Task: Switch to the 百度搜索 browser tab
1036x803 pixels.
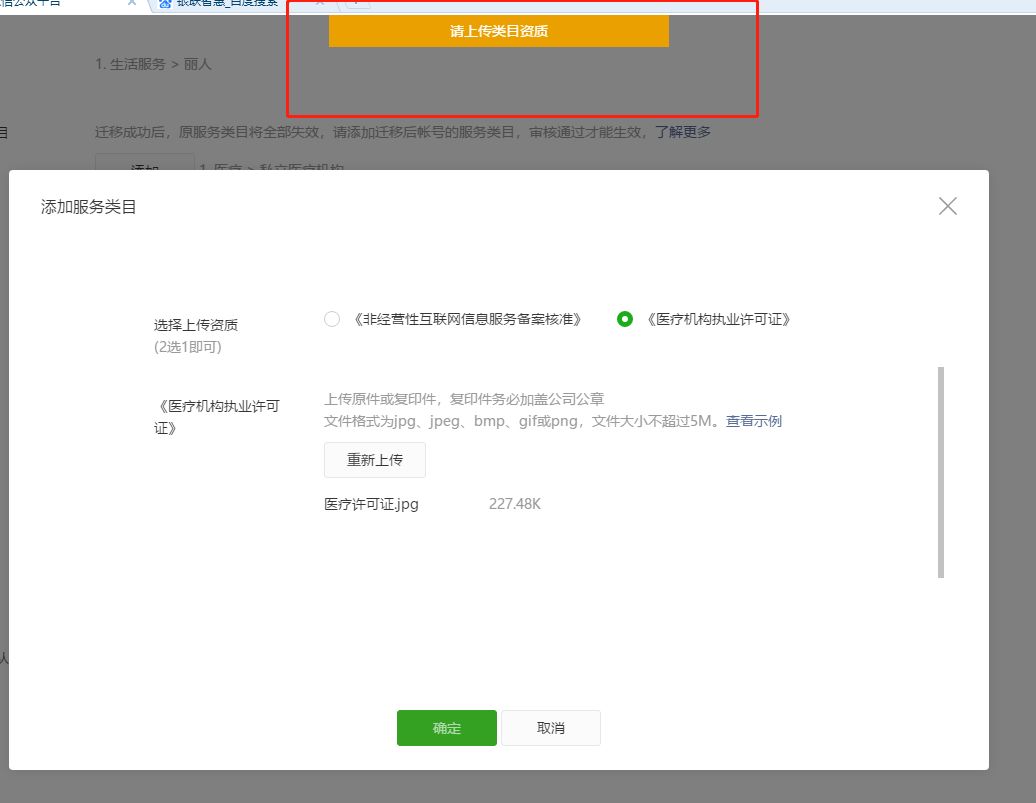Action: click(228, 3)
